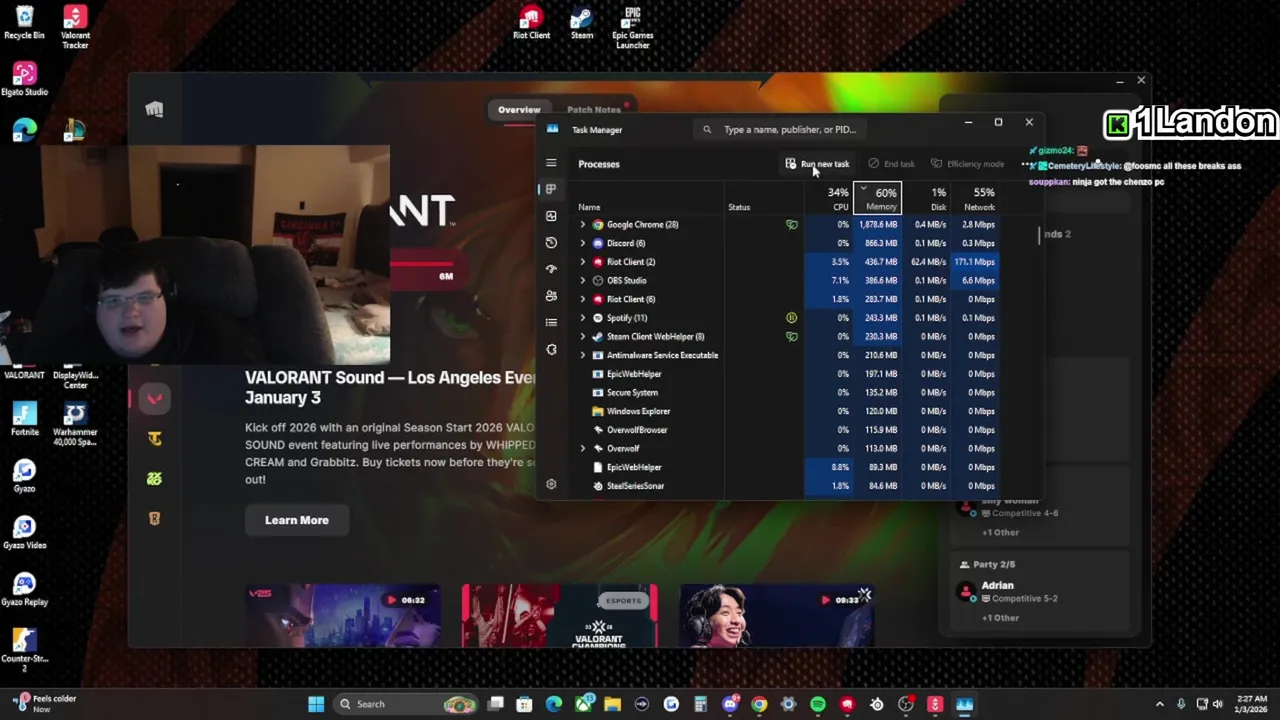Sort processes by Disk column

point(925,198)
